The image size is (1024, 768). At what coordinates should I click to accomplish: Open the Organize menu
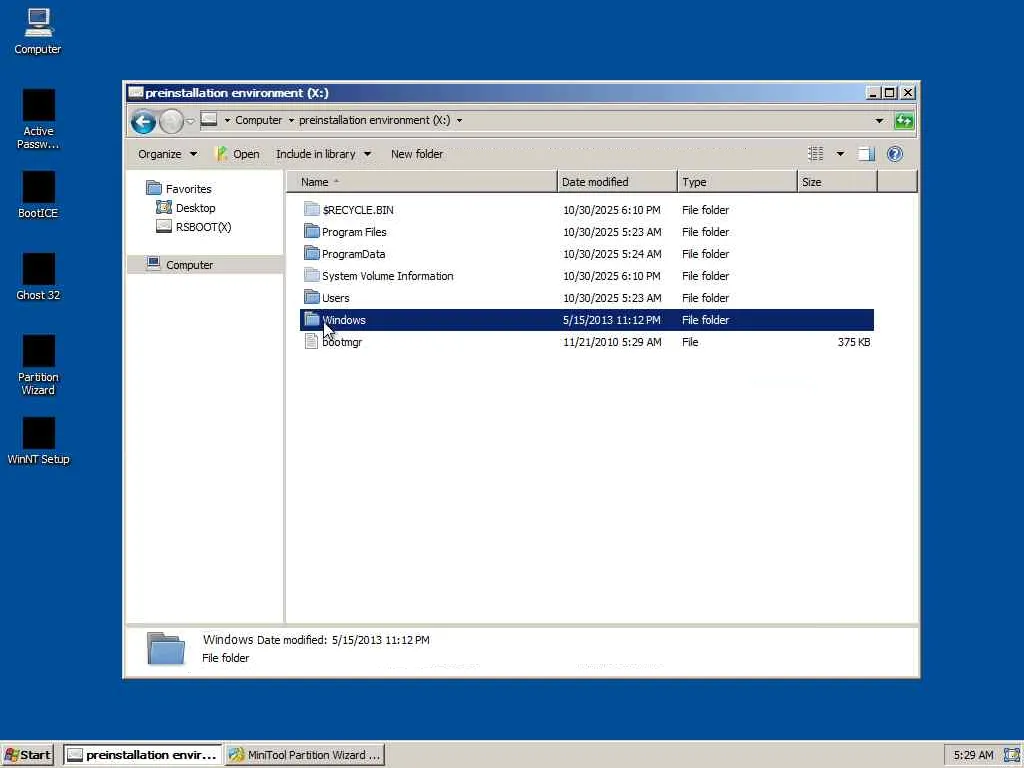pyautogui.click(x=167, y=154)
